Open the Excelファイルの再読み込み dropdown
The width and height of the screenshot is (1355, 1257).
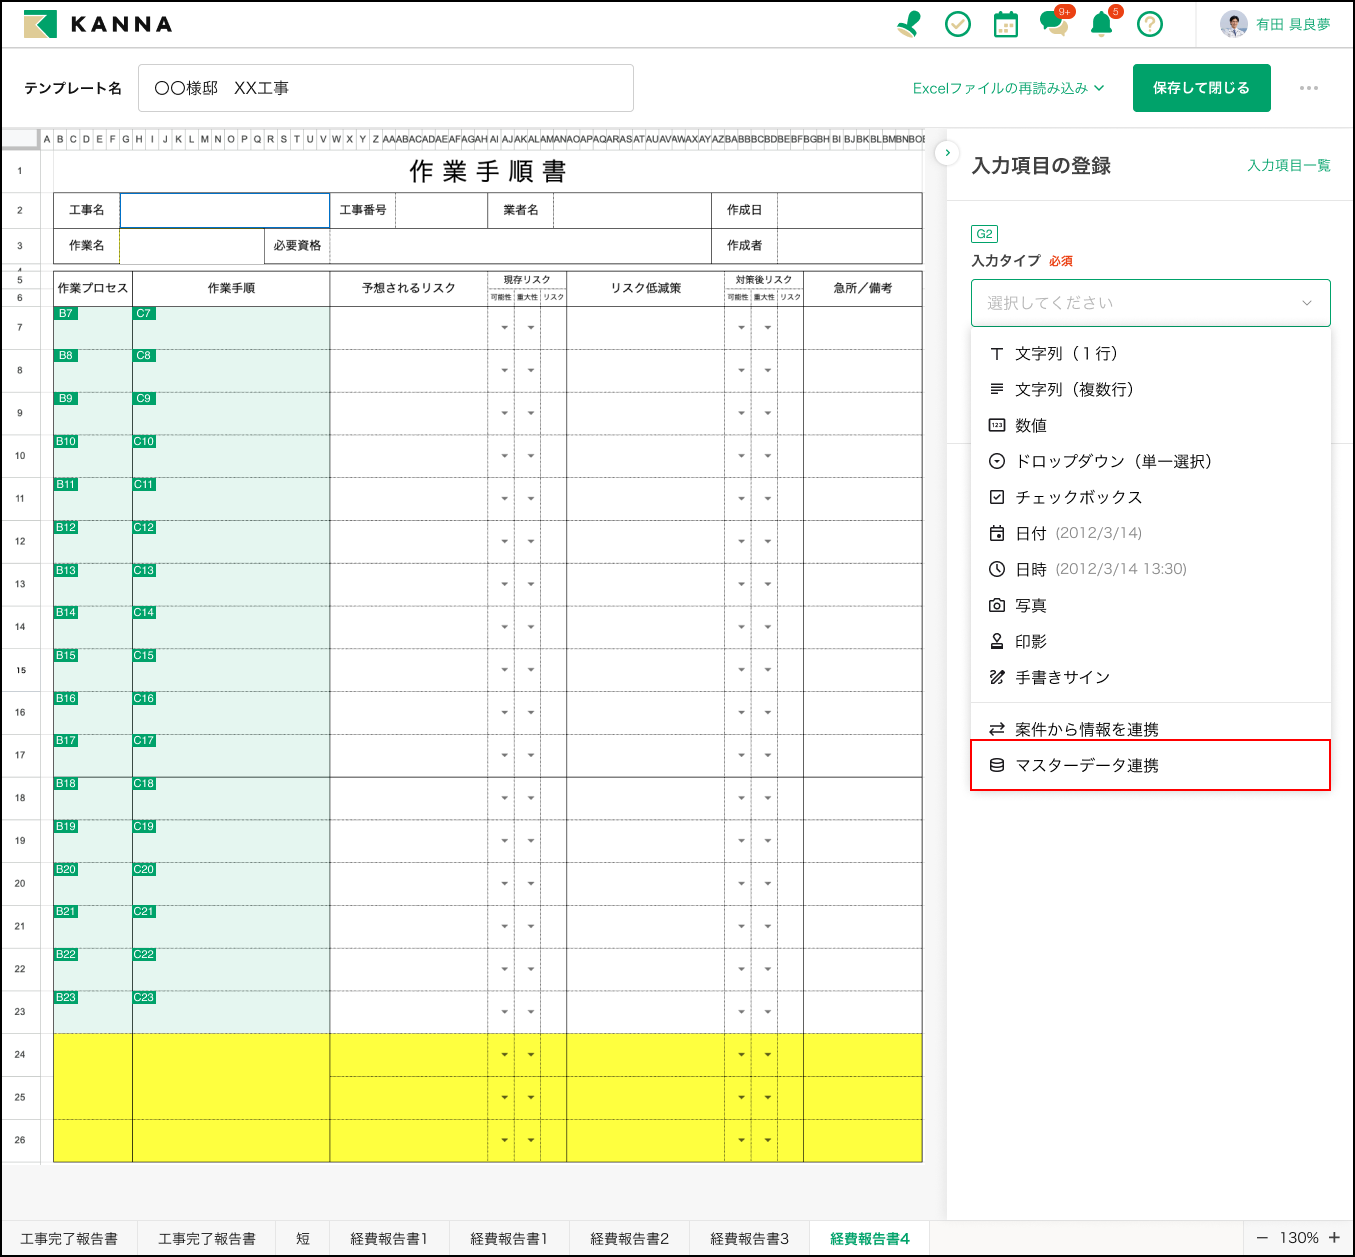click(x=1008, y=88)
